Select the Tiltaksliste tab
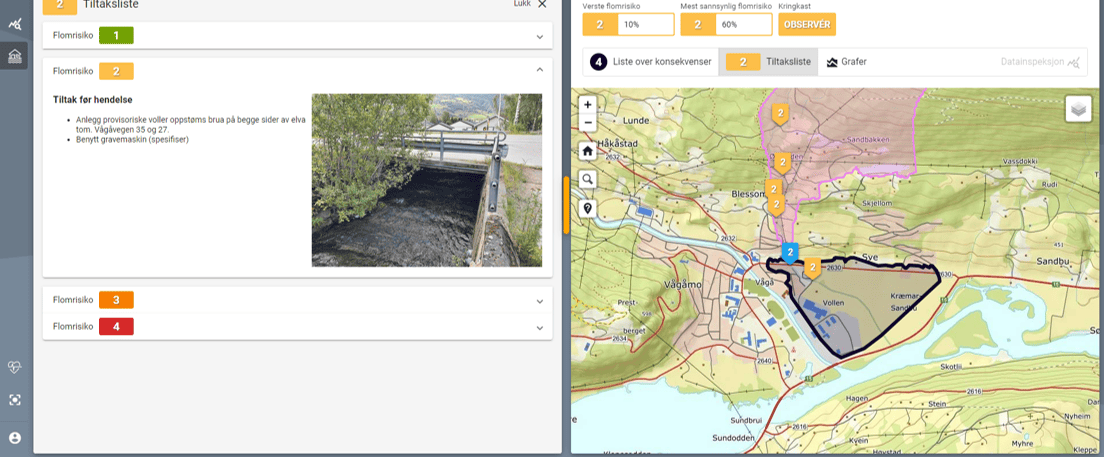Image resolution: width=1104 pixels, height=457 pixels. click(x=768, y=62)
